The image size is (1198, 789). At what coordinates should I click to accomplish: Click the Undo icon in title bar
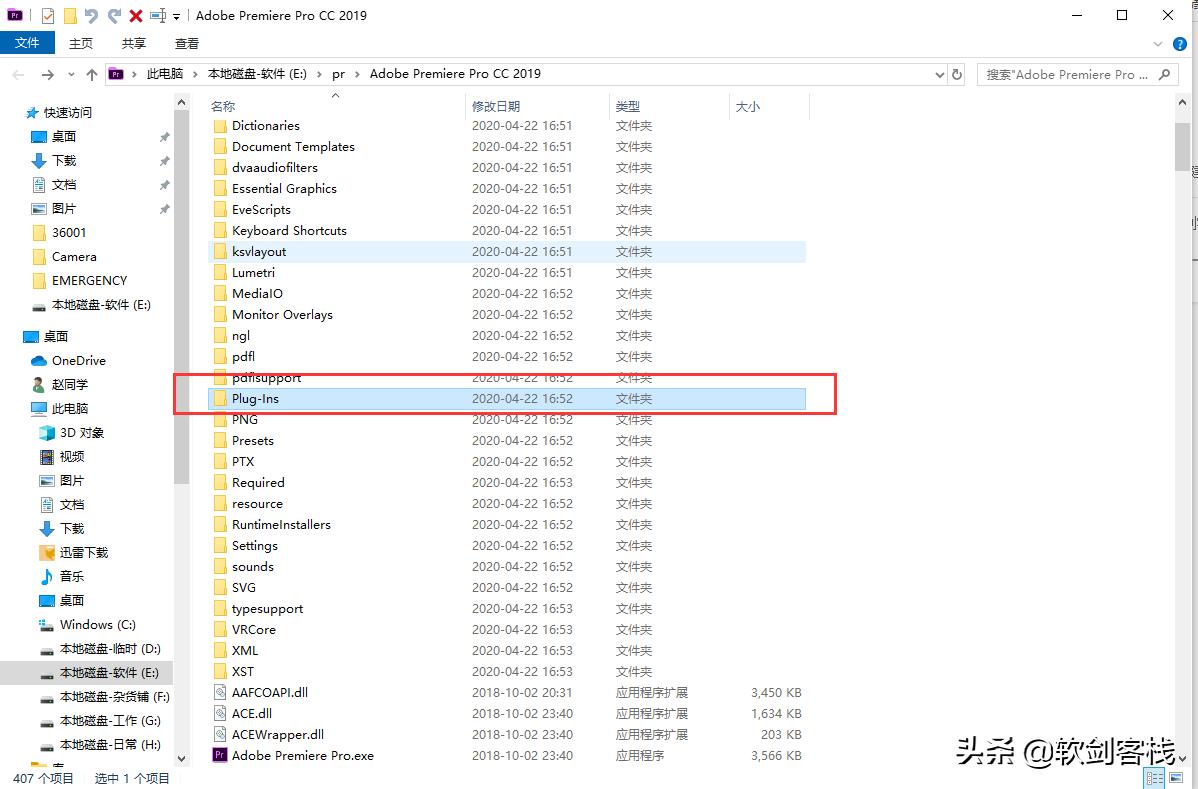tap(91, 15)
